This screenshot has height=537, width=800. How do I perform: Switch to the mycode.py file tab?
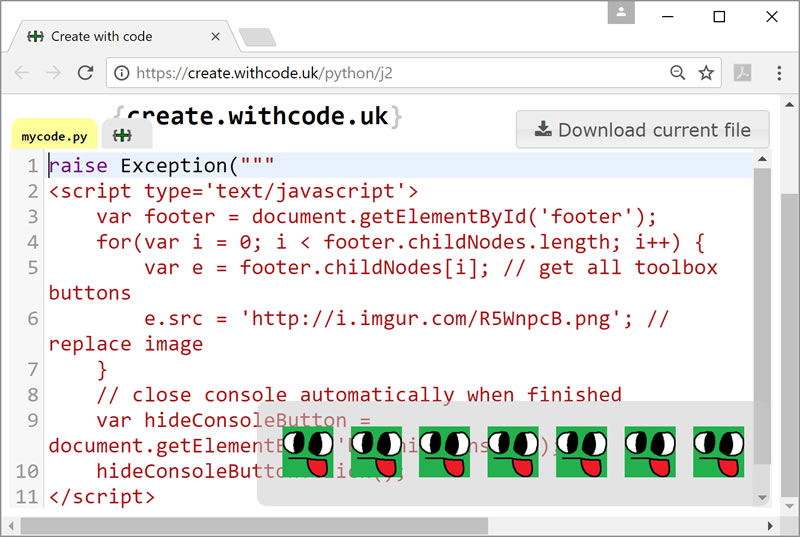tap(55, 136)
